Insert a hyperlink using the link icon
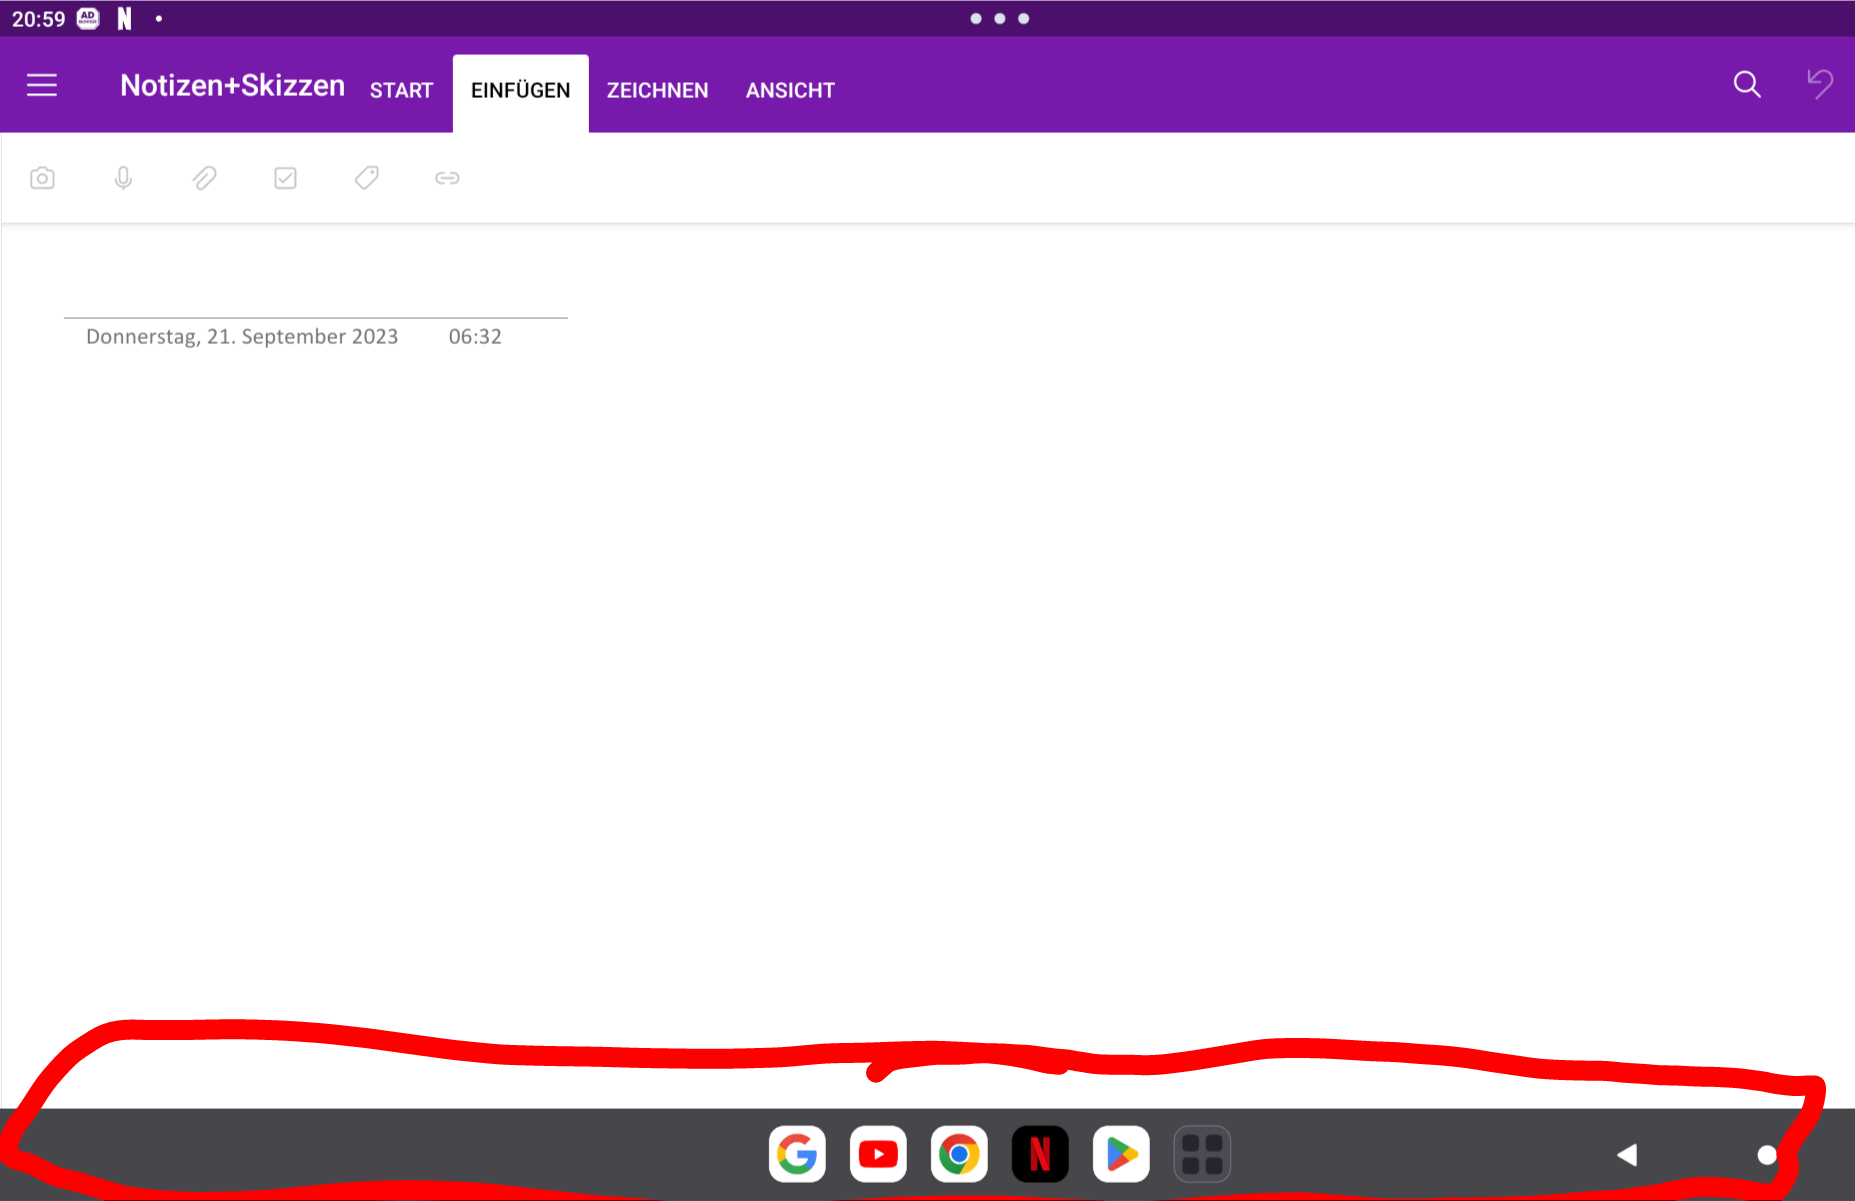Image resolution: width=1855 pixels, height=1201 pixels. click(447, 178)
